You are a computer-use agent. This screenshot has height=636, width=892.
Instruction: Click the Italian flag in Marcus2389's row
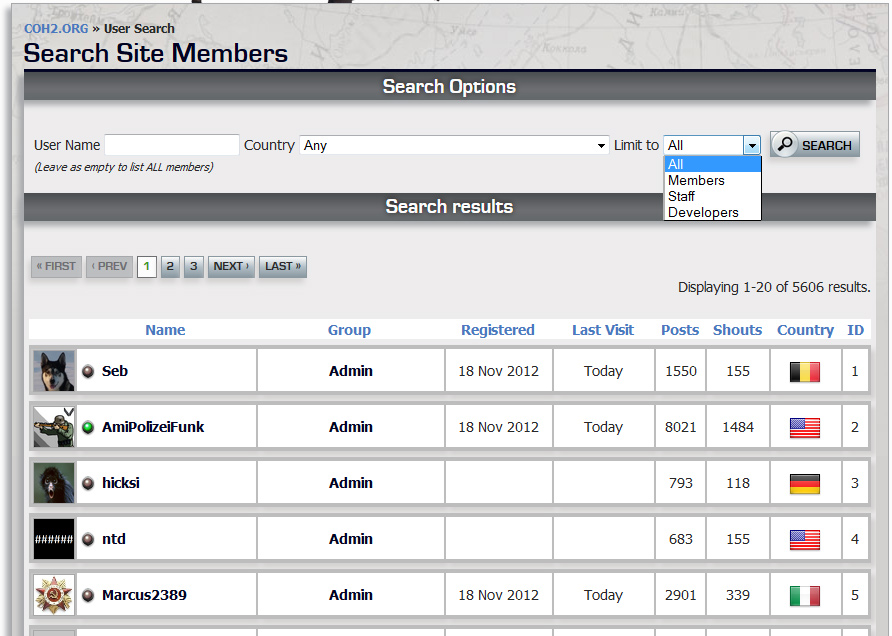click(x=804, y=595)
